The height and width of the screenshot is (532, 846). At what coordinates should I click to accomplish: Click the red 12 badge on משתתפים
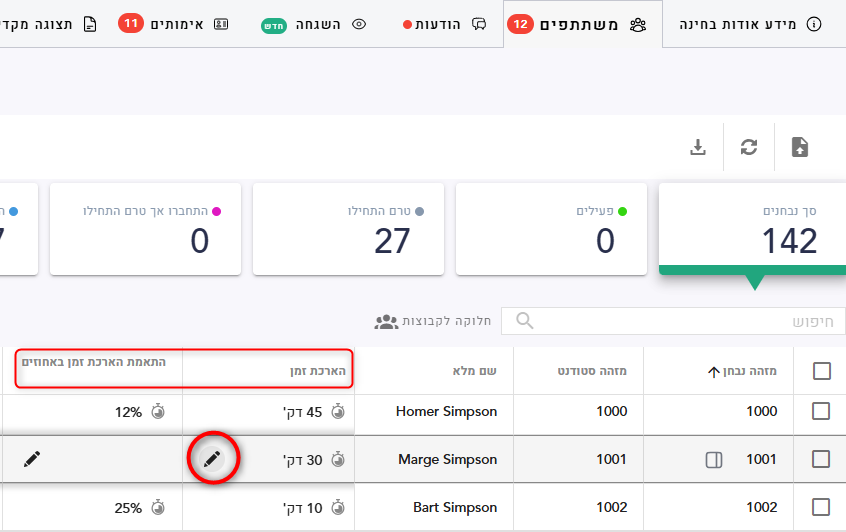[520, 24]
